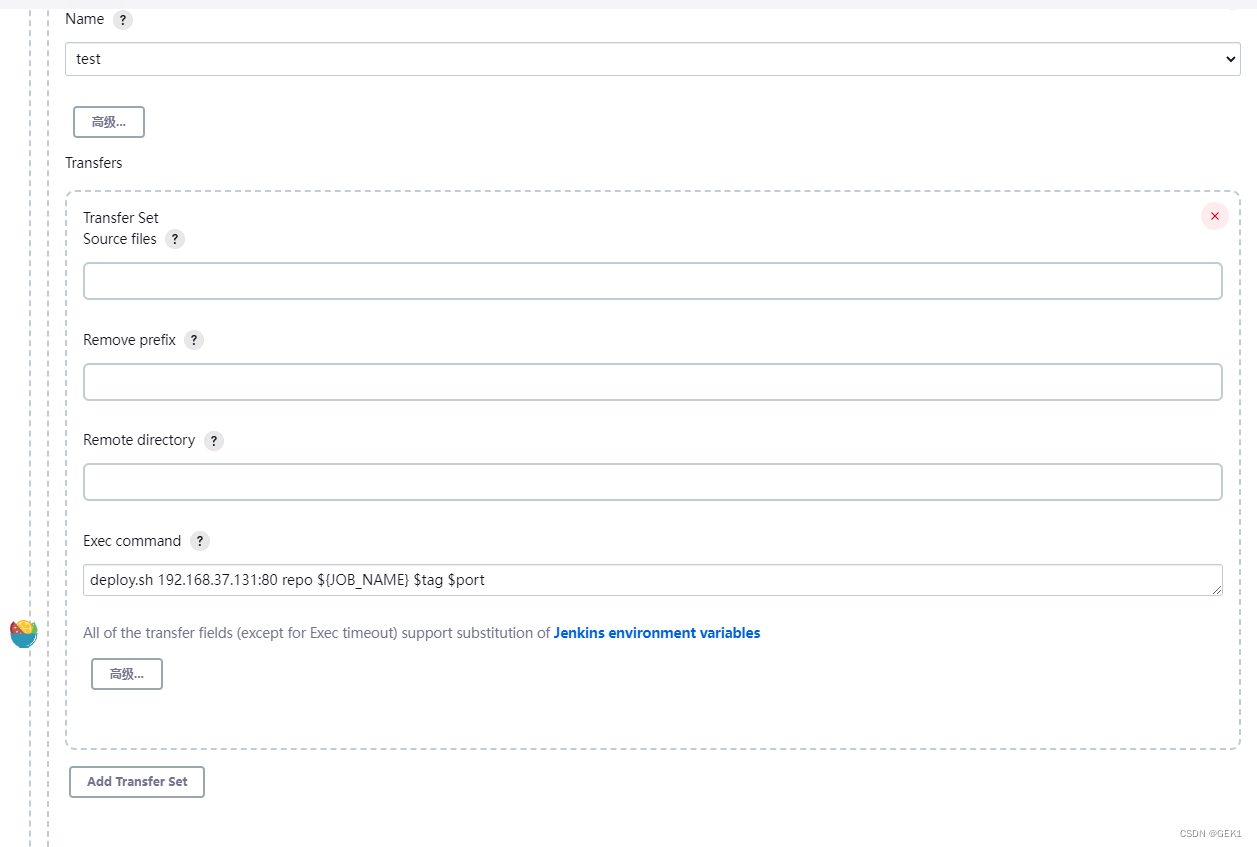
Task: Click the Source files label
Action: point(120,239)
